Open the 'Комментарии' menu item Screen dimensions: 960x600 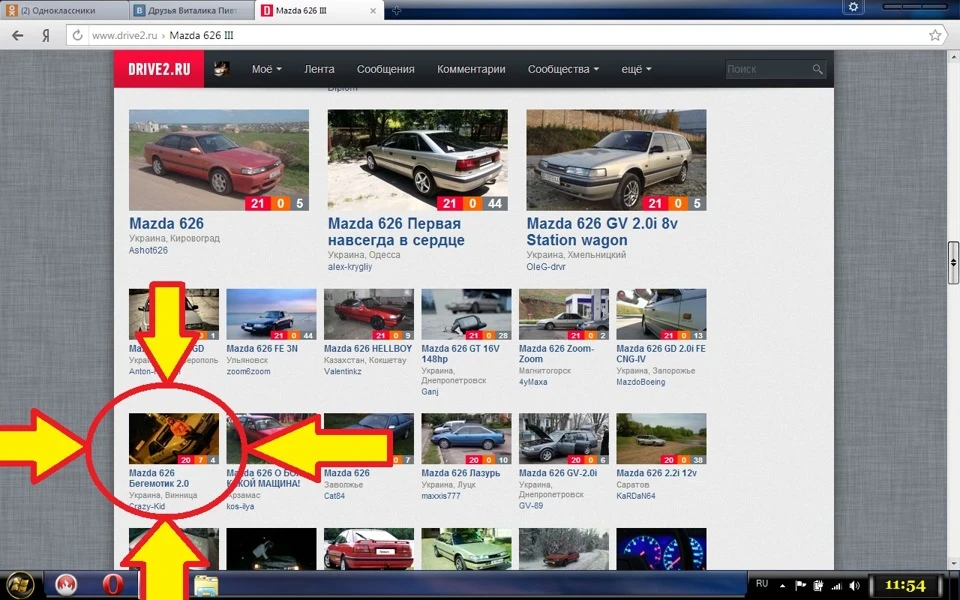[471, 69]
